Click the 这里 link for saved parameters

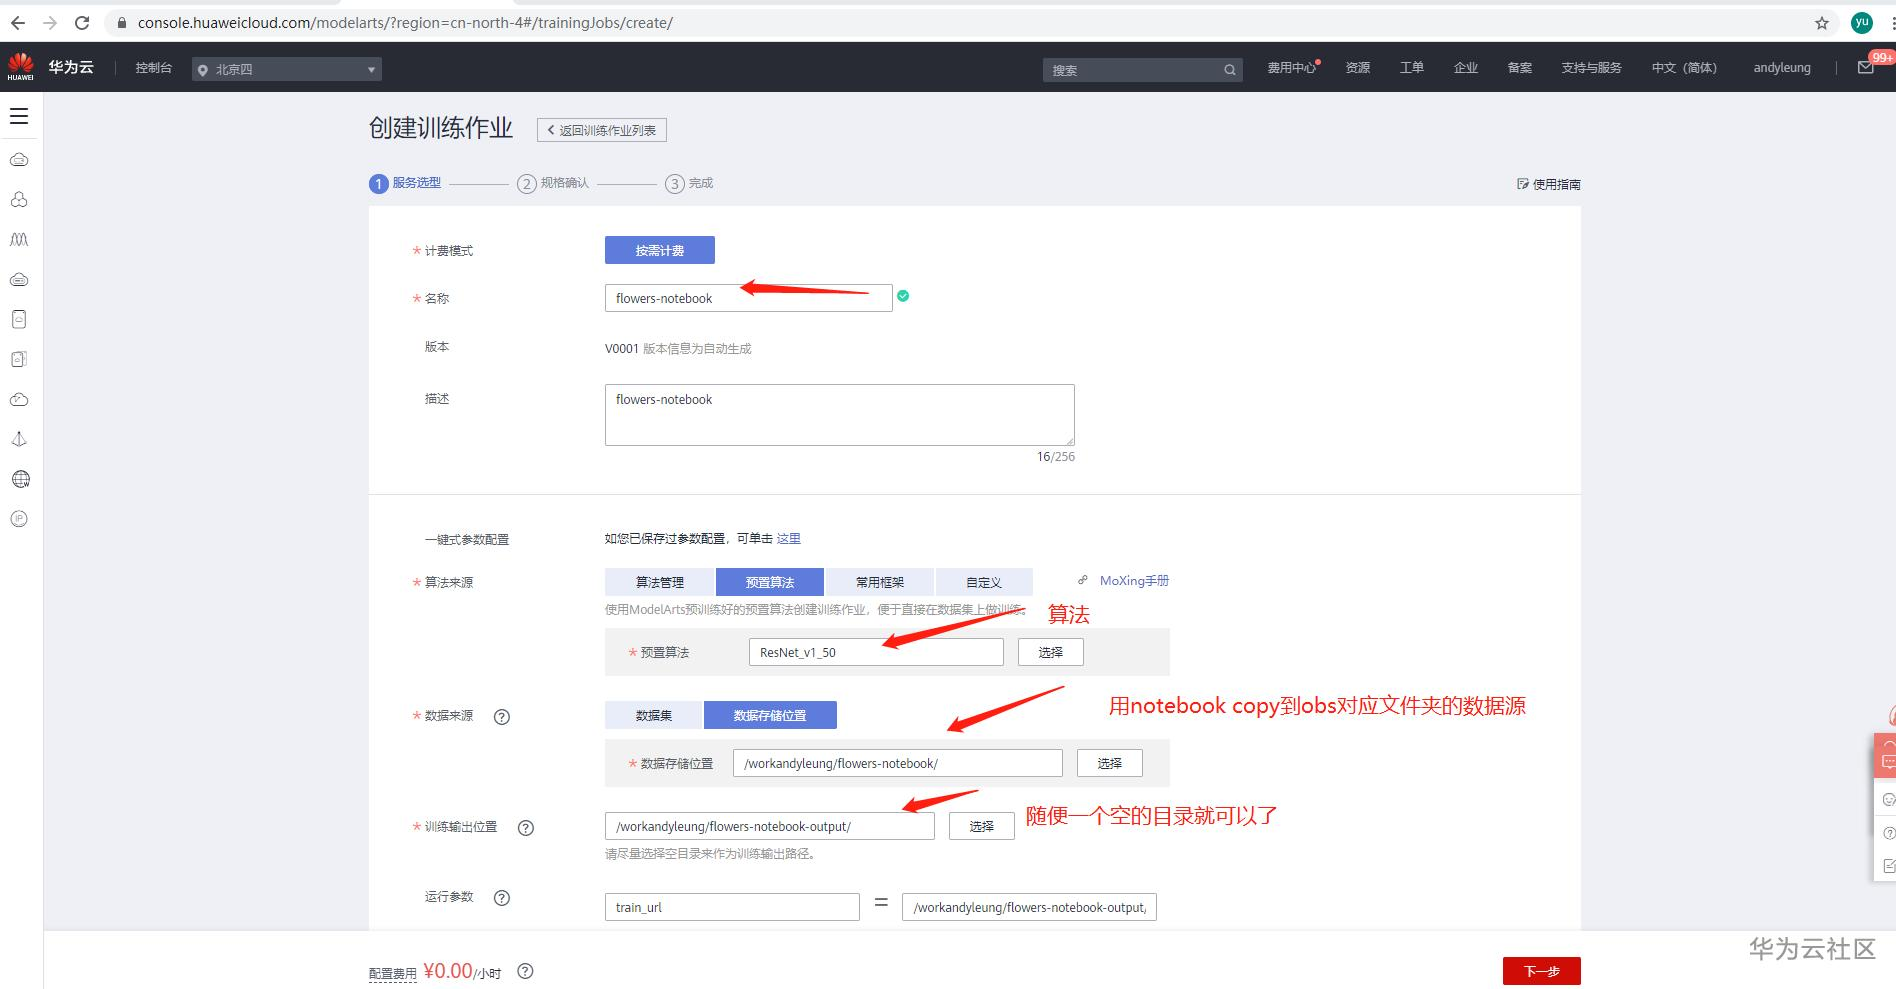click(789, 539)
